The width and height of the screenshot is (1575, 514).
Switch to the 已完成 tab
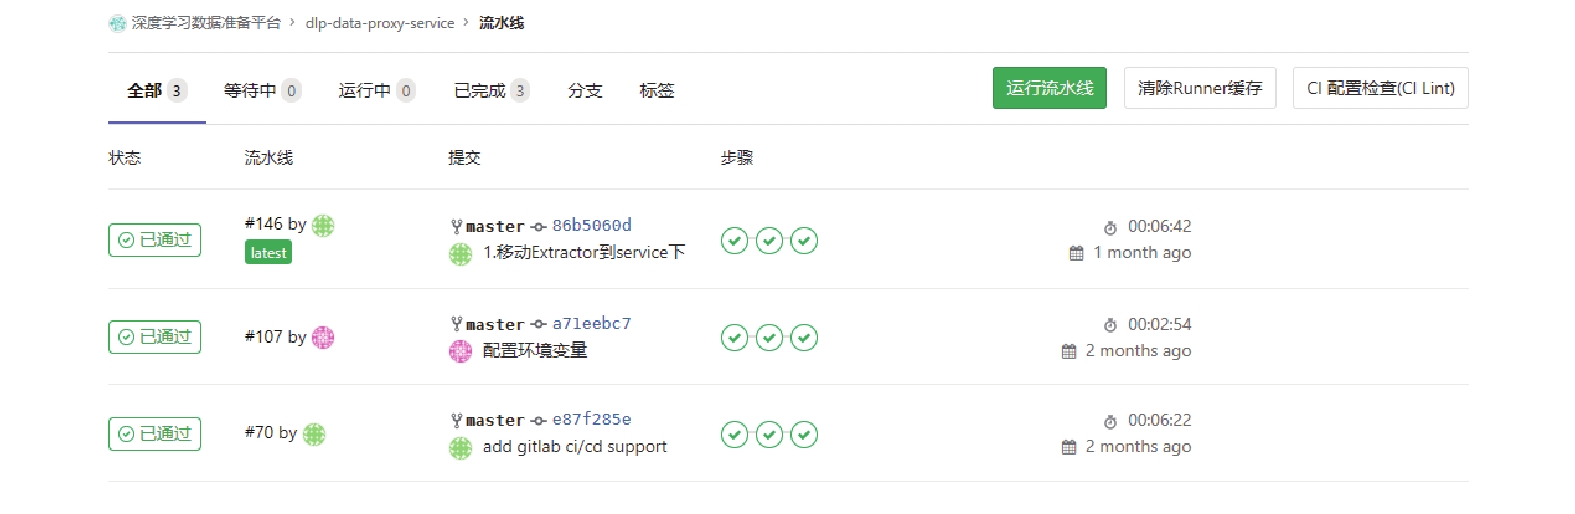pyautogui.click(x=491, y=90)
